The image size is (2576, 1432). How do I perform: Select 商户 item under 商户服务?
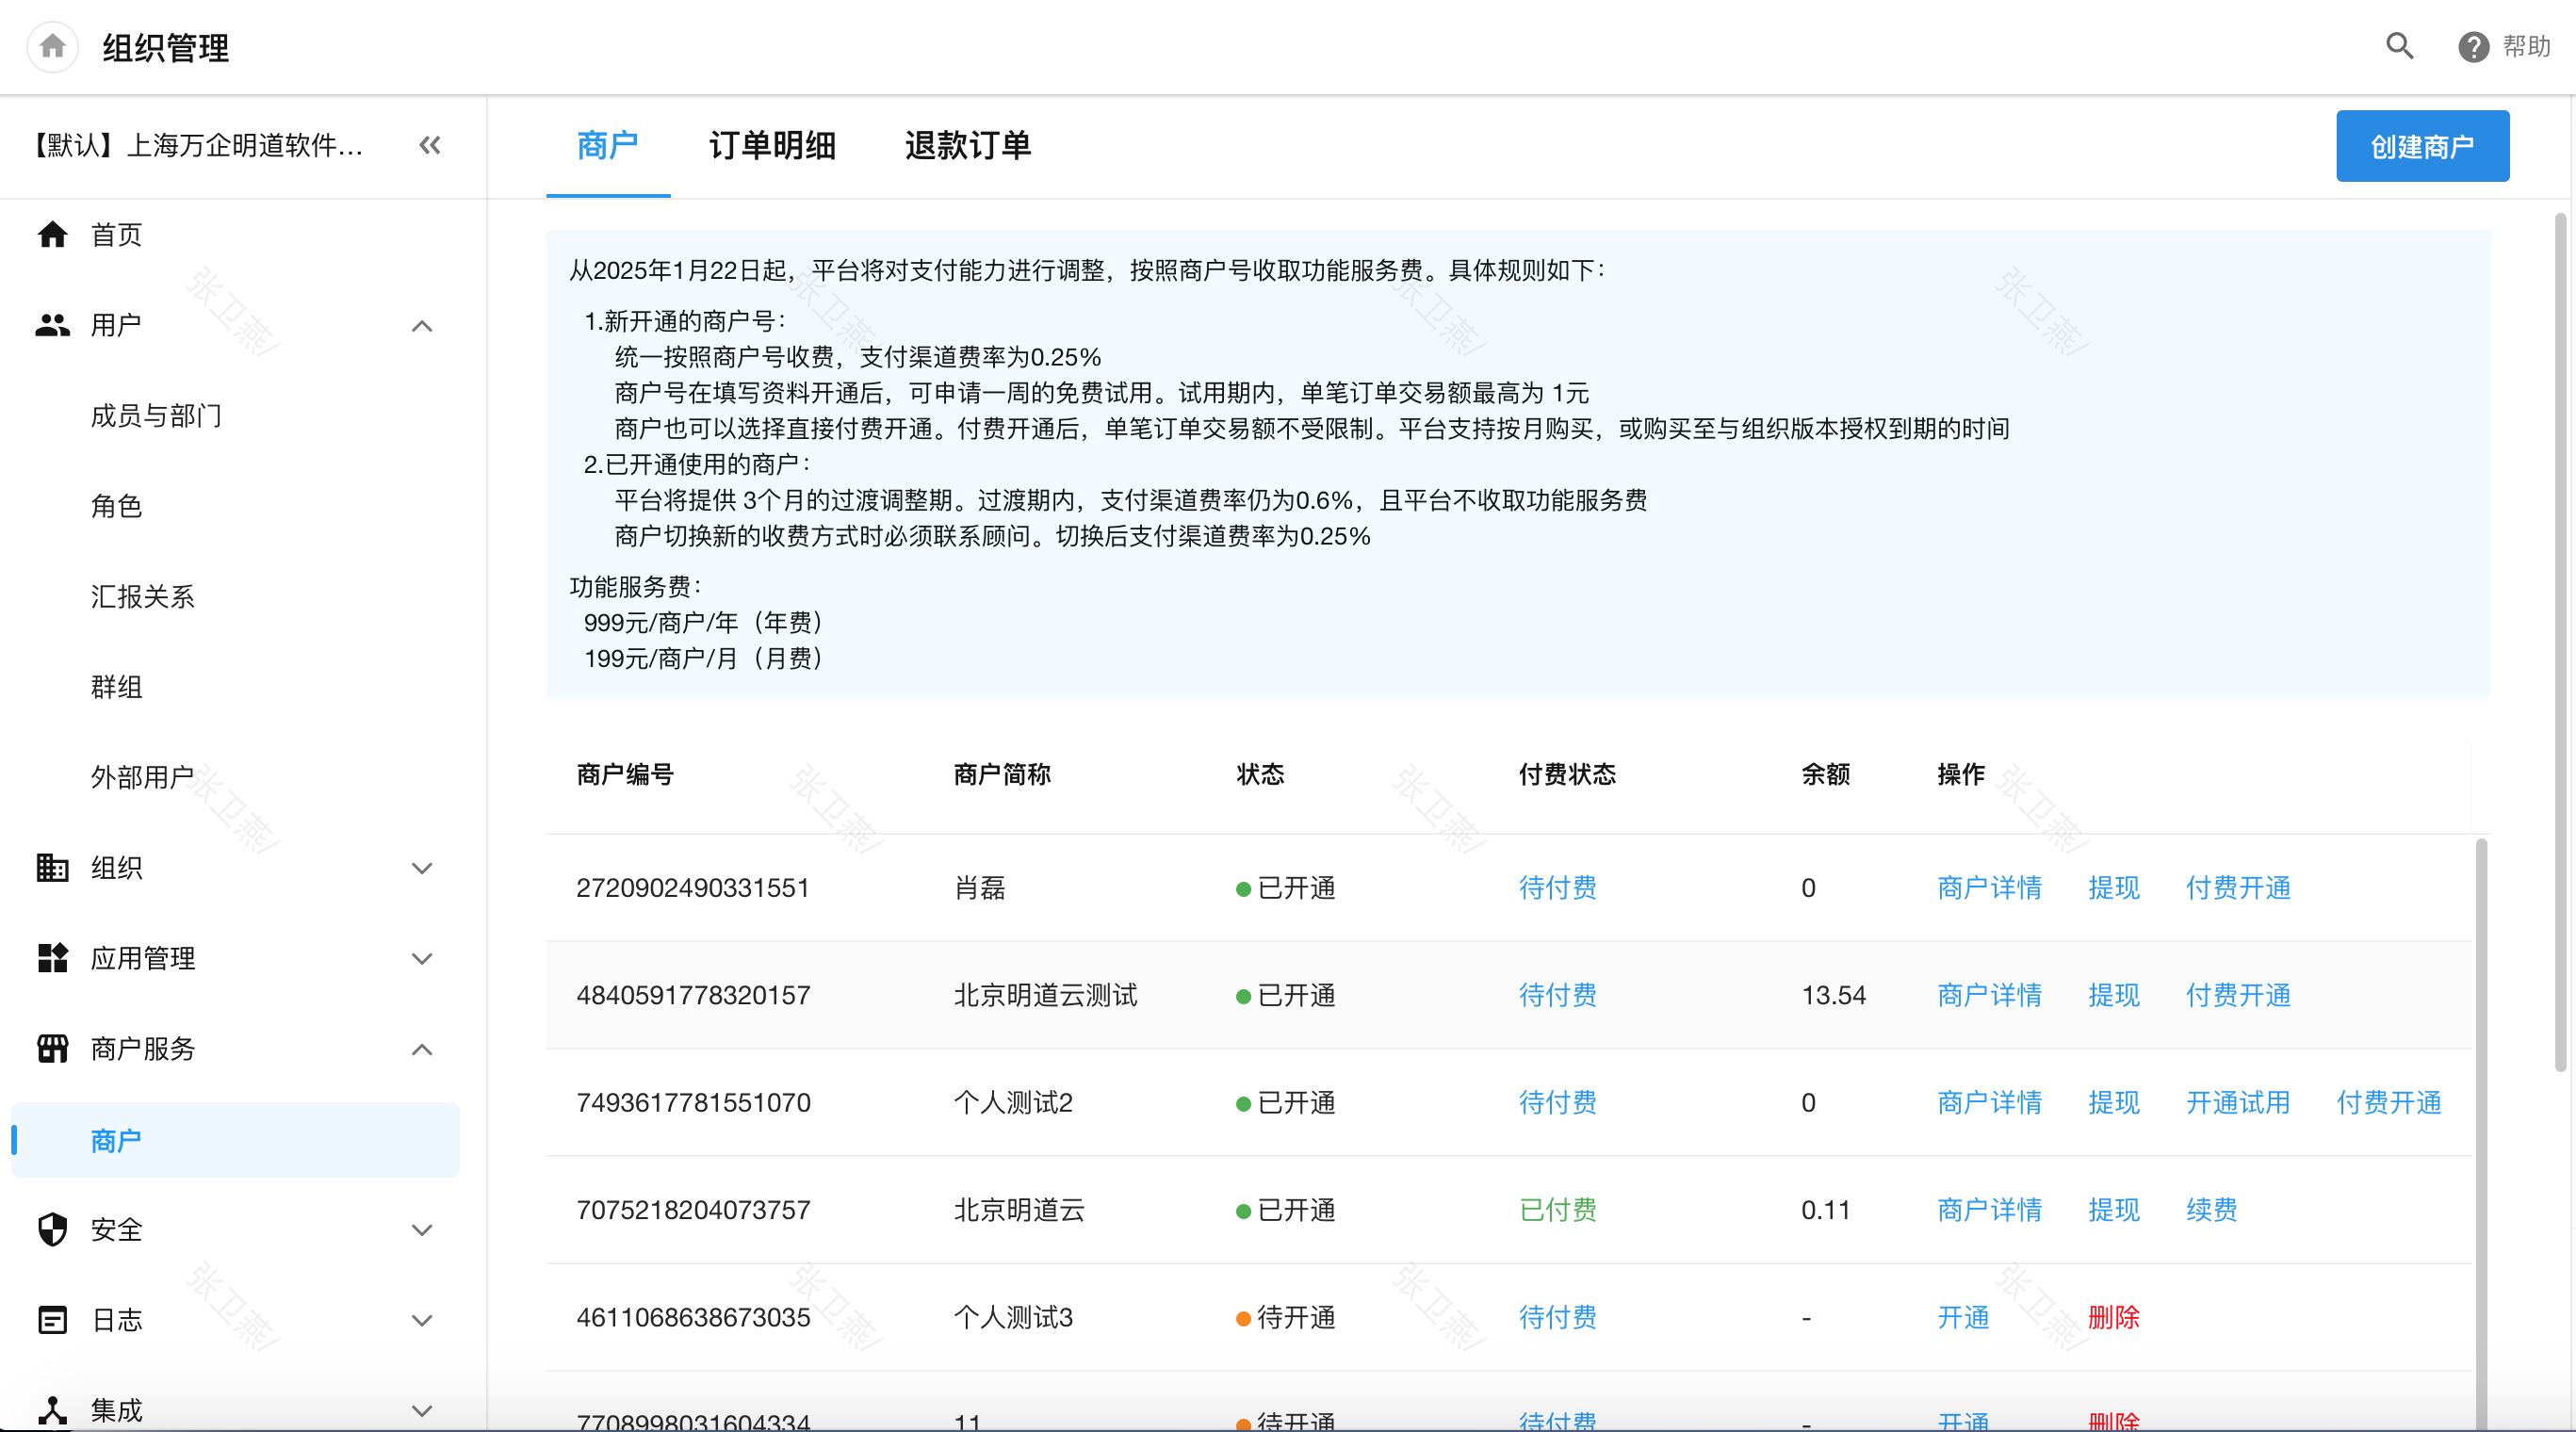pos(235,1140)
